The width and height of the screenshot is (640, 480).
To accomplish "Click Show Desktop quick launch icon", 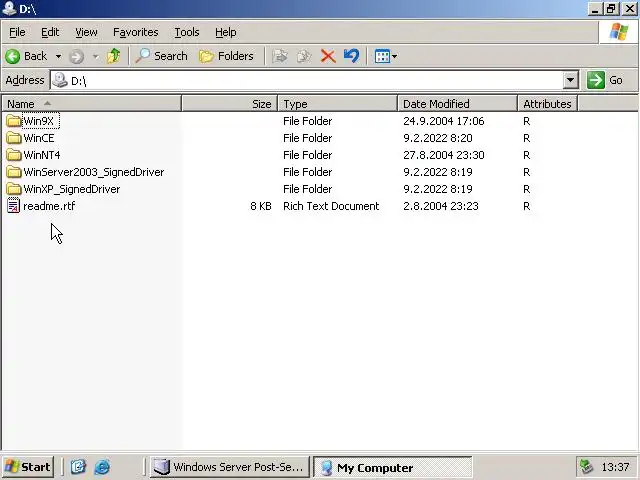I will (78, 467).
